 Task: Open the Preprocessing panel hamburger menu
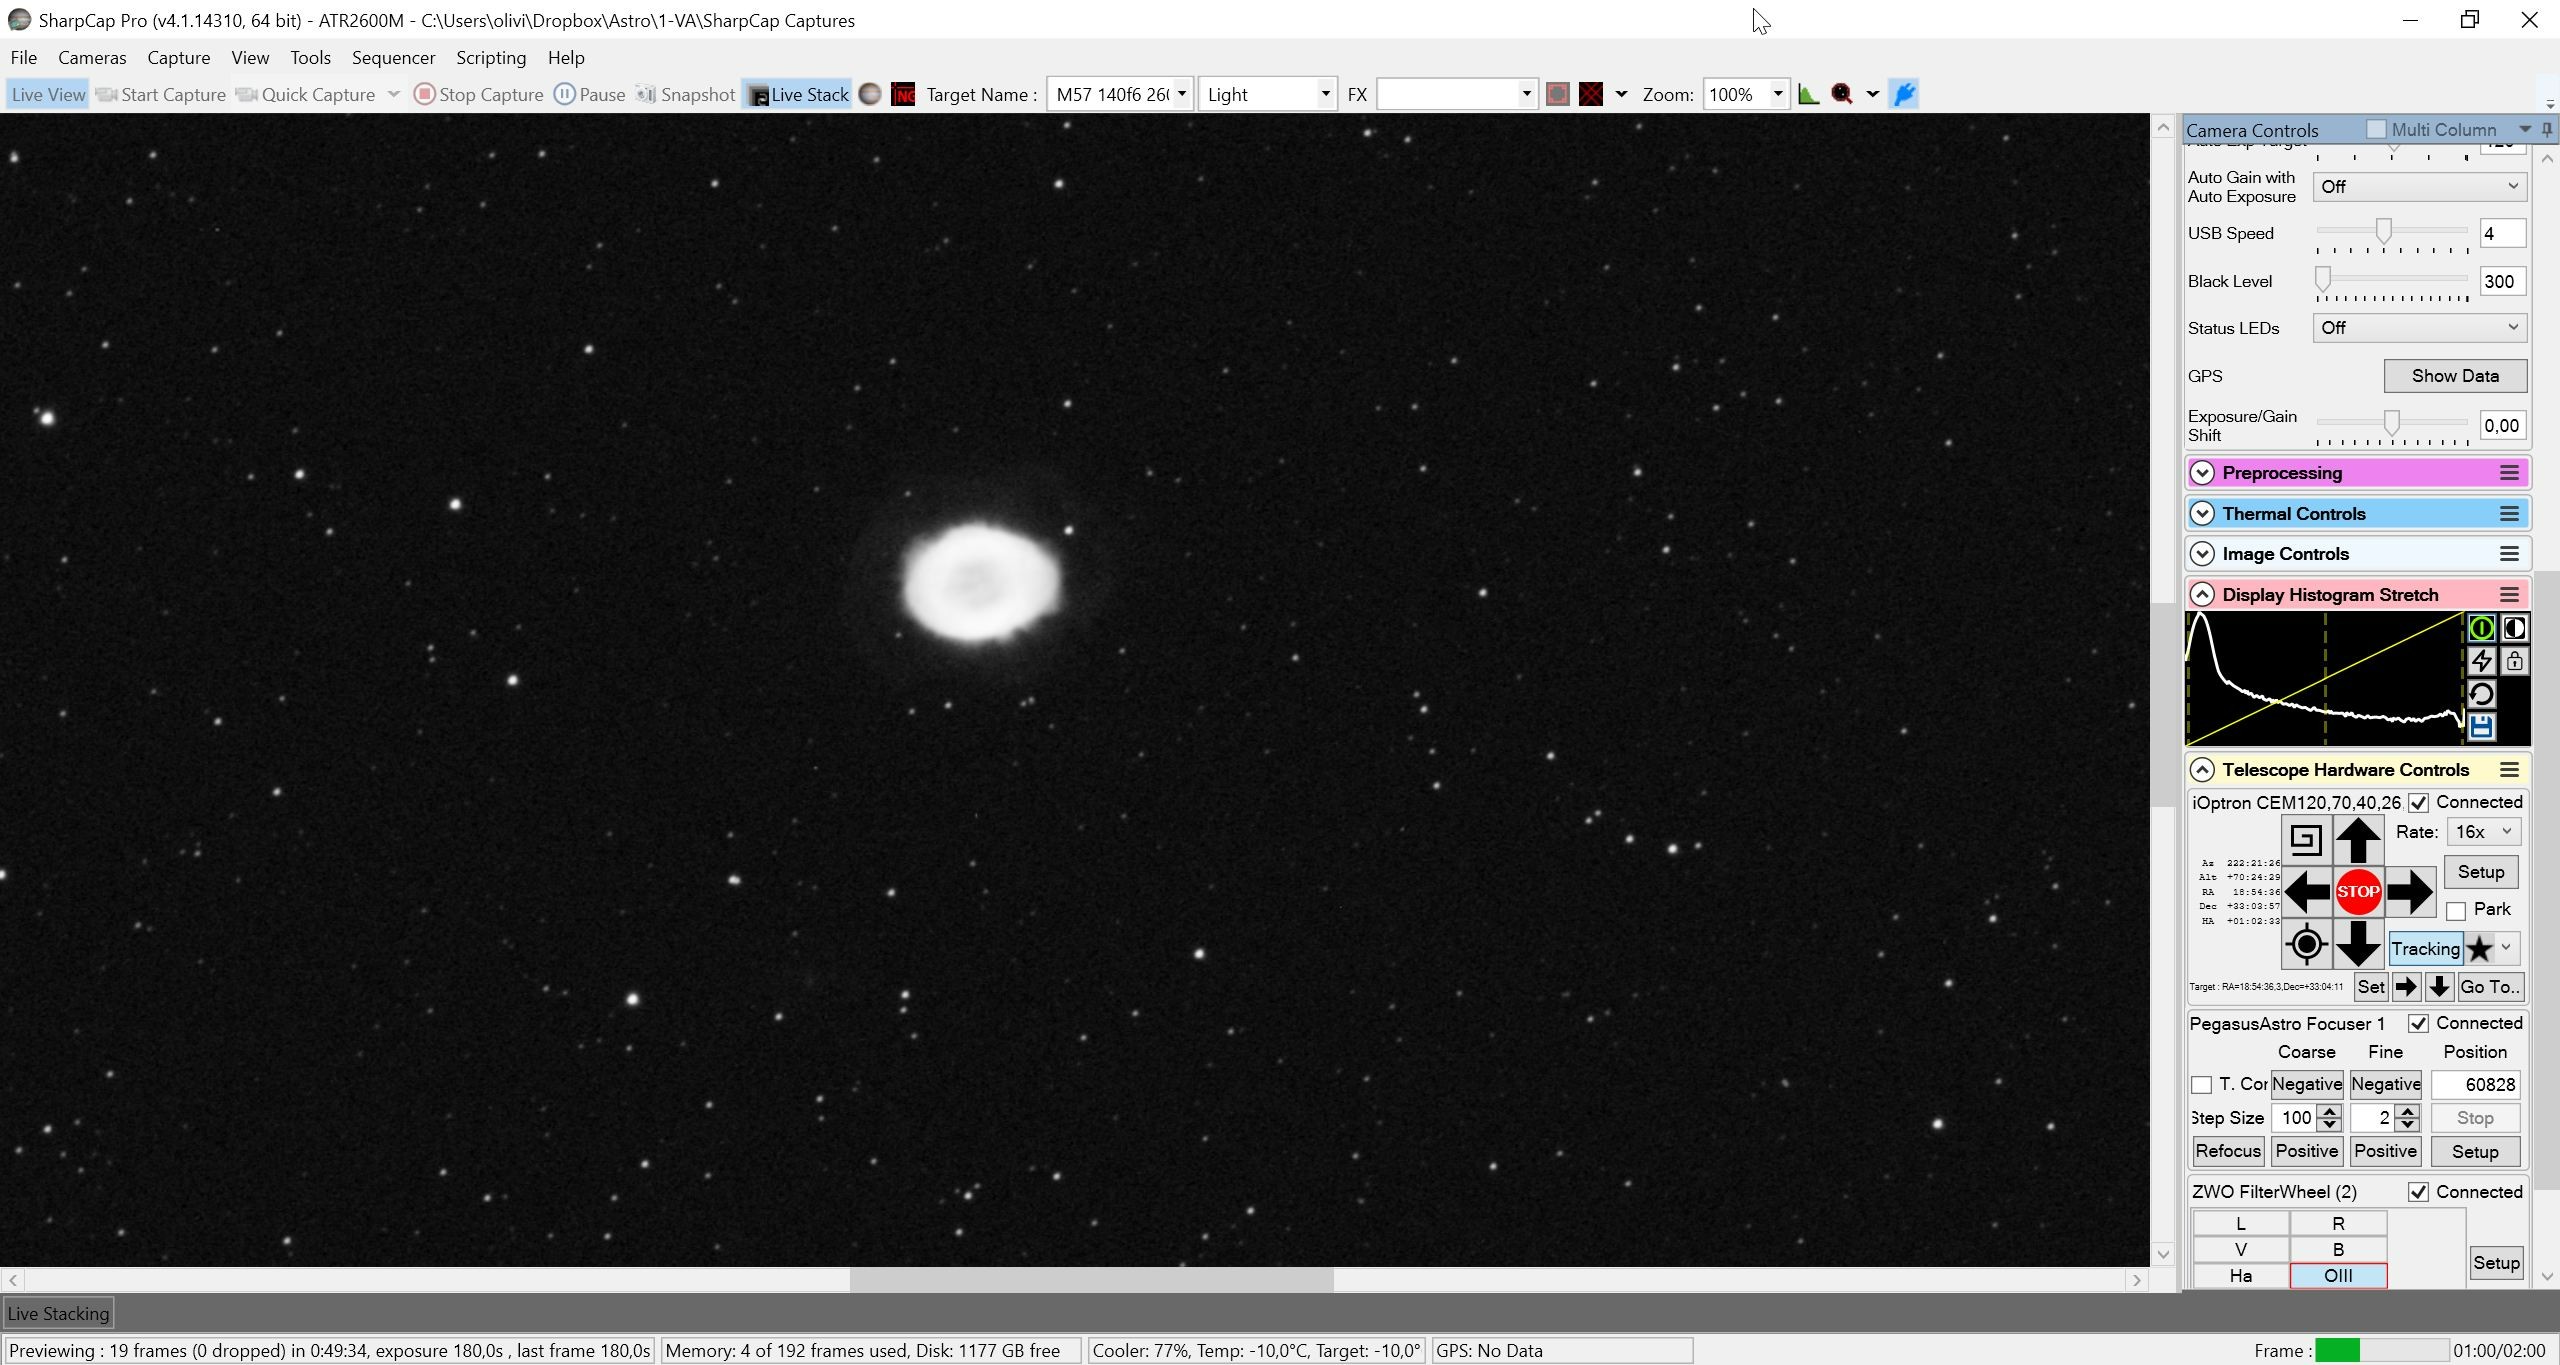click(2509, 473)
